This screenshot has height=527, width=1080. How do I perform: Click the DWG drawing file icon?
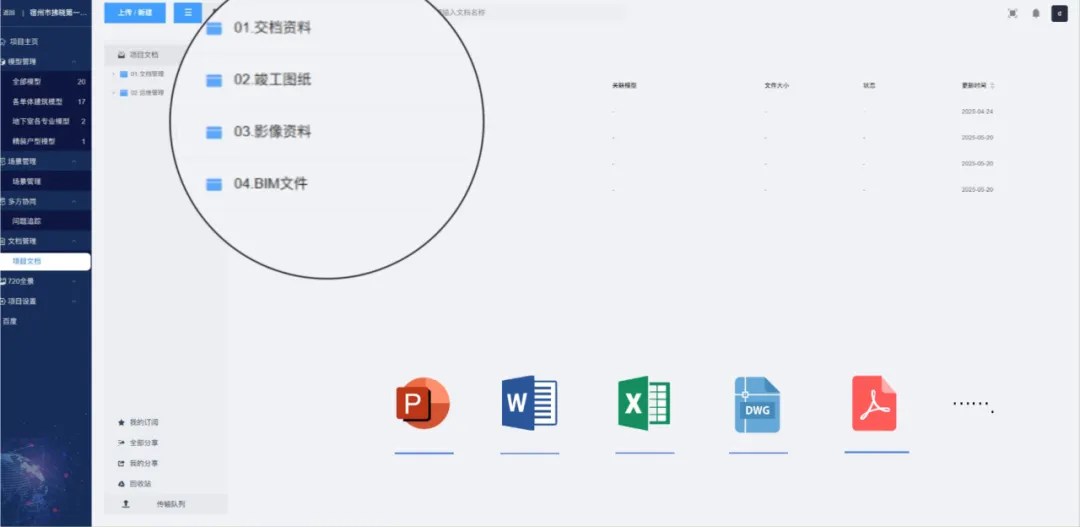click(x=757, y=404)
